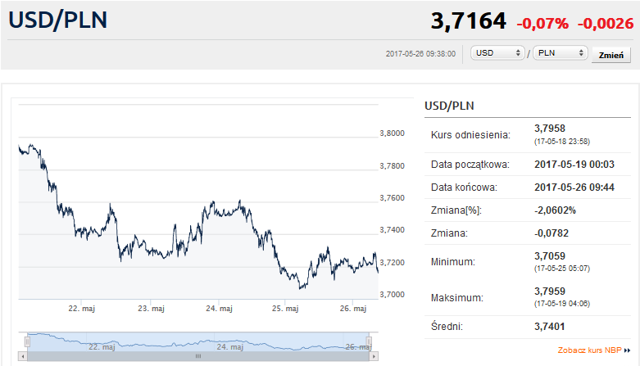This screenshot has width=640, height=366.
Task: Click the current rate 3,7164
Action: click(x=469, y=21)
